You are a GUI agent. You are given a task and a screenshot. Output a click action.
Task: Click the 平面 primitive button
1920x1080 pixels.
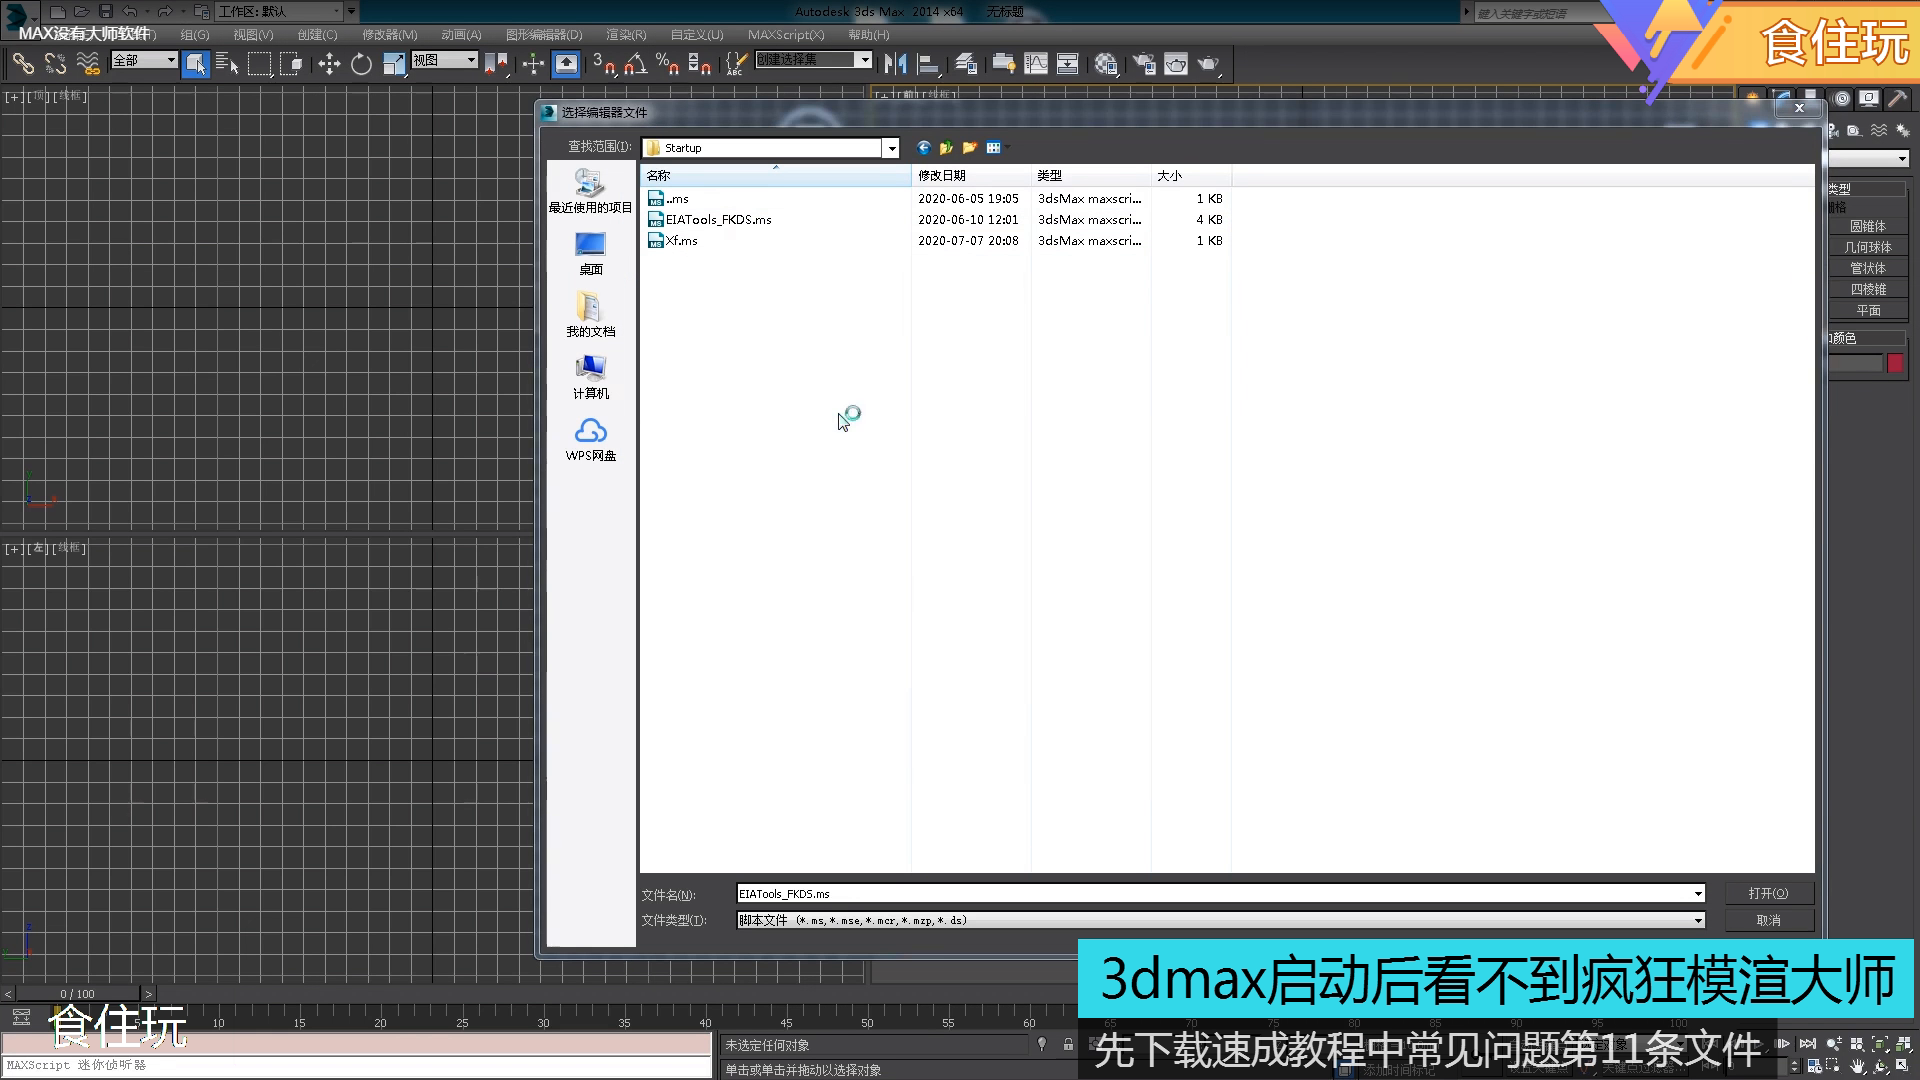click(1867, 310)
